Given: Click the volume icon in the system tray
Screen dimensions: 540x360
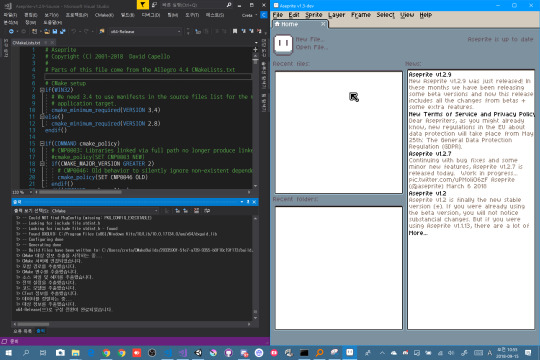Looking at the screenshot, I should click(x=451, y=353).
